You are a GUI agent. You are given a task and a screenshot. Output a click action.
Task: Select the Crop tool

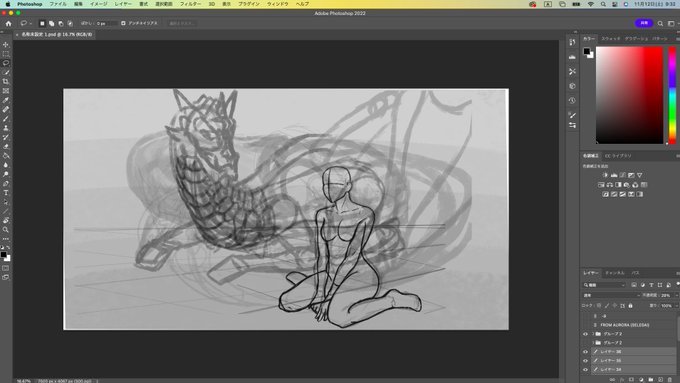6,82
